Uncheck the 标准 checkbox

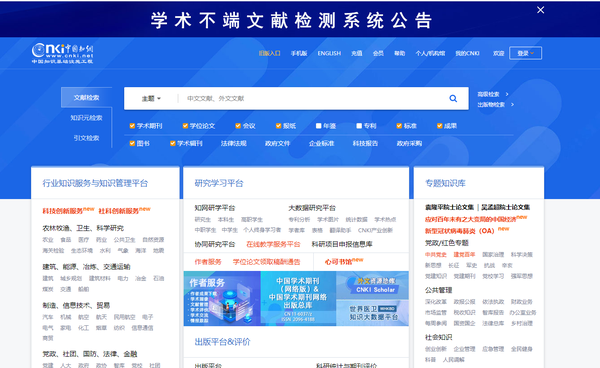point(399,126)
